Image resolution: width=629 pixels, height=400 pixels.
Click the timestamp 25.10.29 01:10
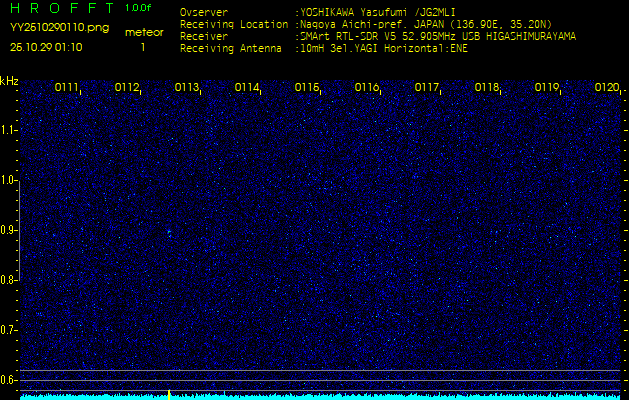(x=46, y=47)
